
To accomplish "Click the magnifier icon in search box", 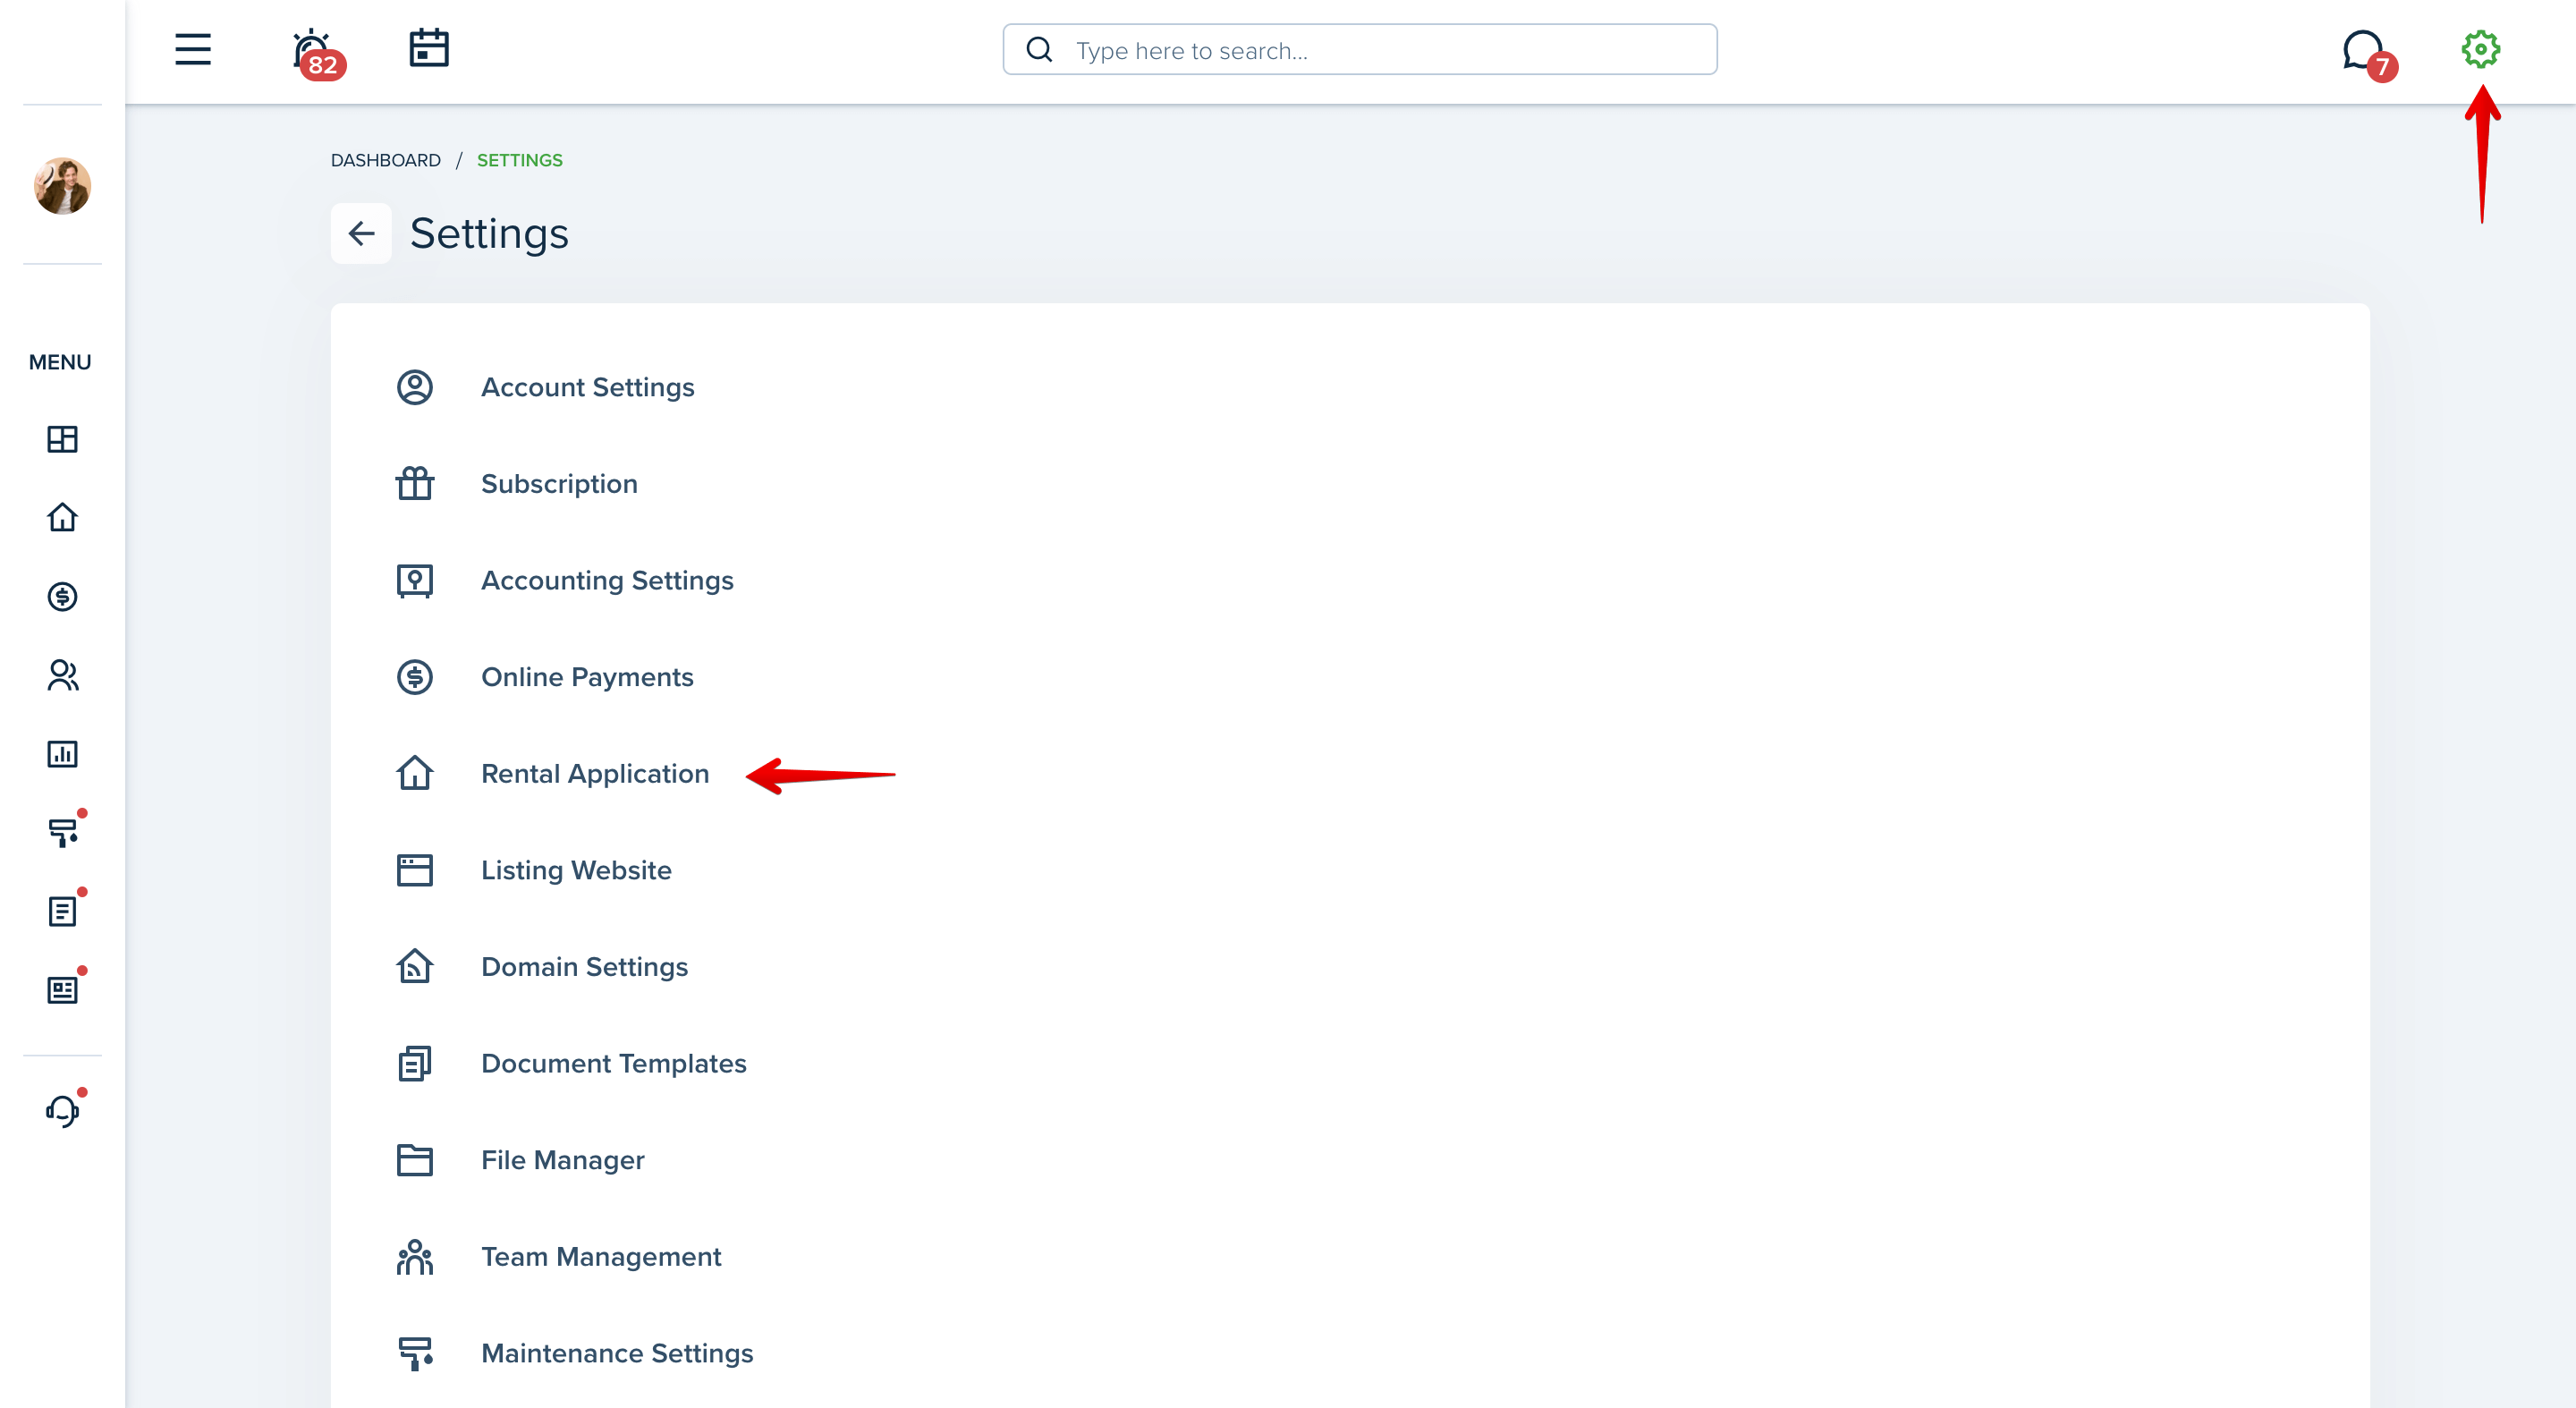I will pos(1039,50).
